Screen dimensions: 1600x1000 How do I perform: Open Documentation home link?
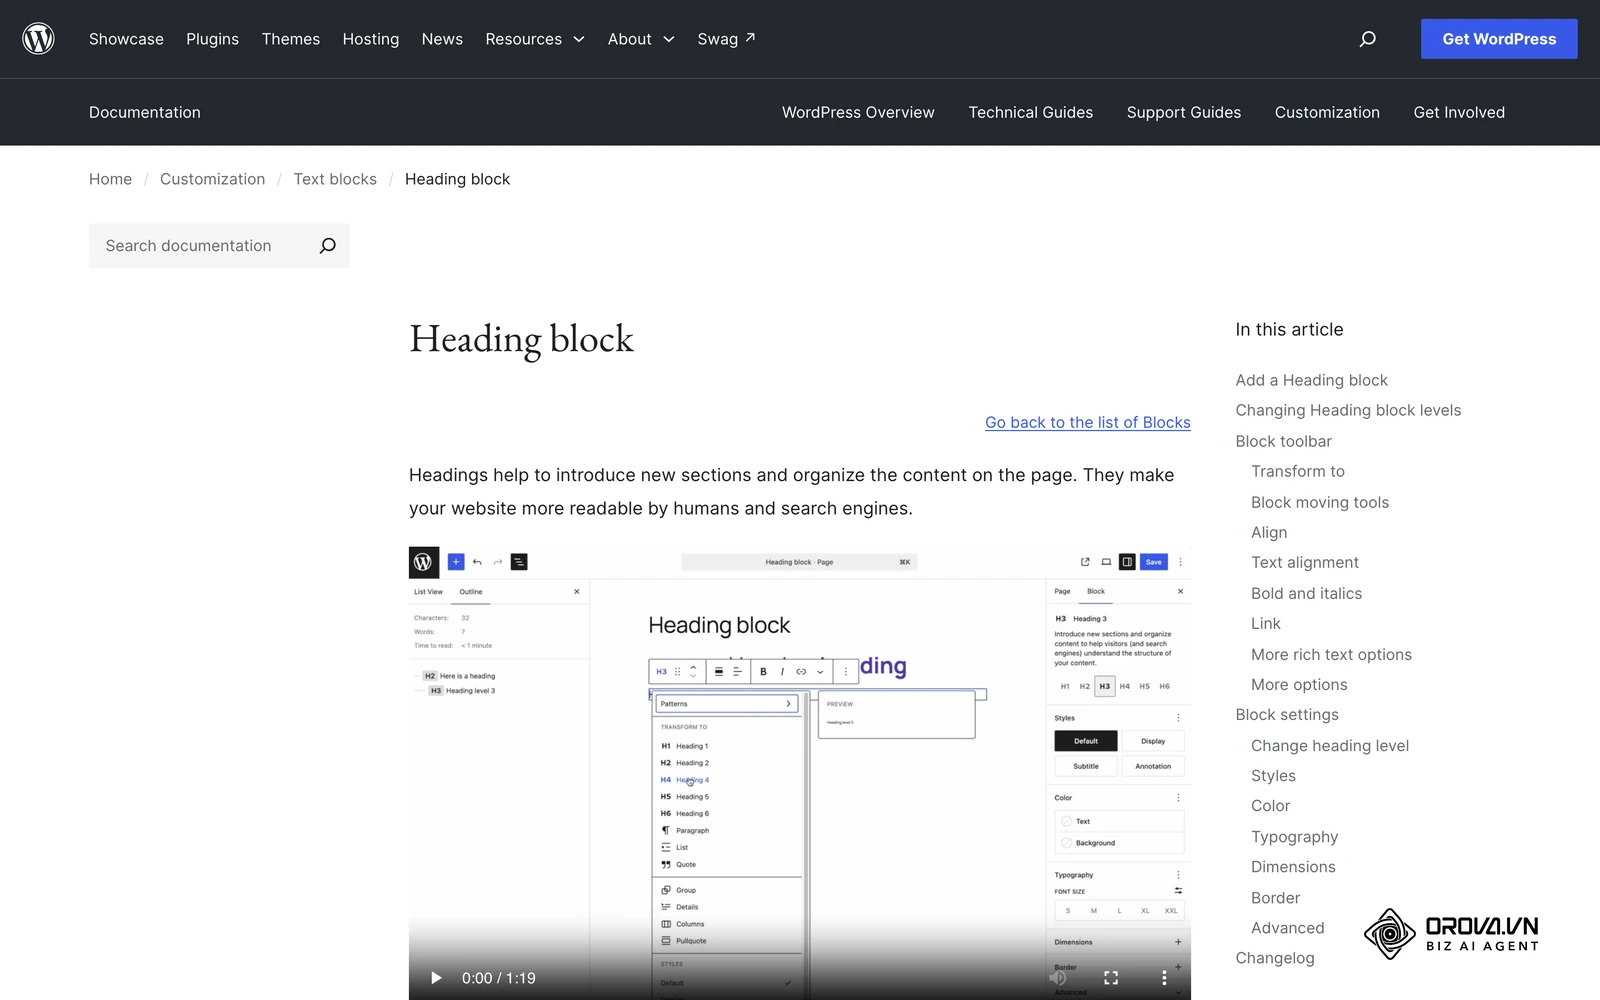[145, 112]
